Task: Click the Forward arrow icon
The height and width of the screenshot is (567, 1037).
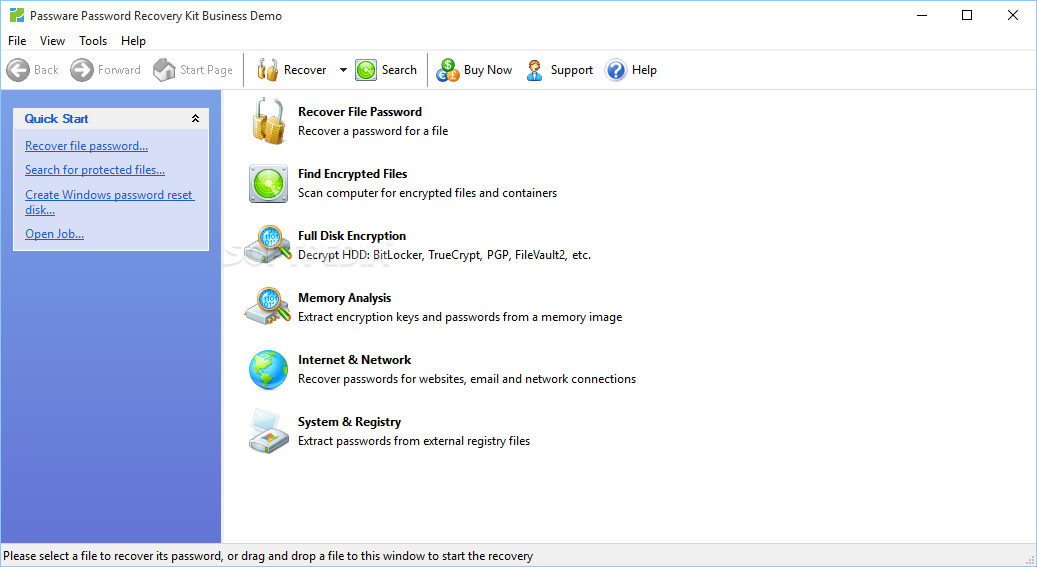Action: pyautogui.click(x=82, y=69)
